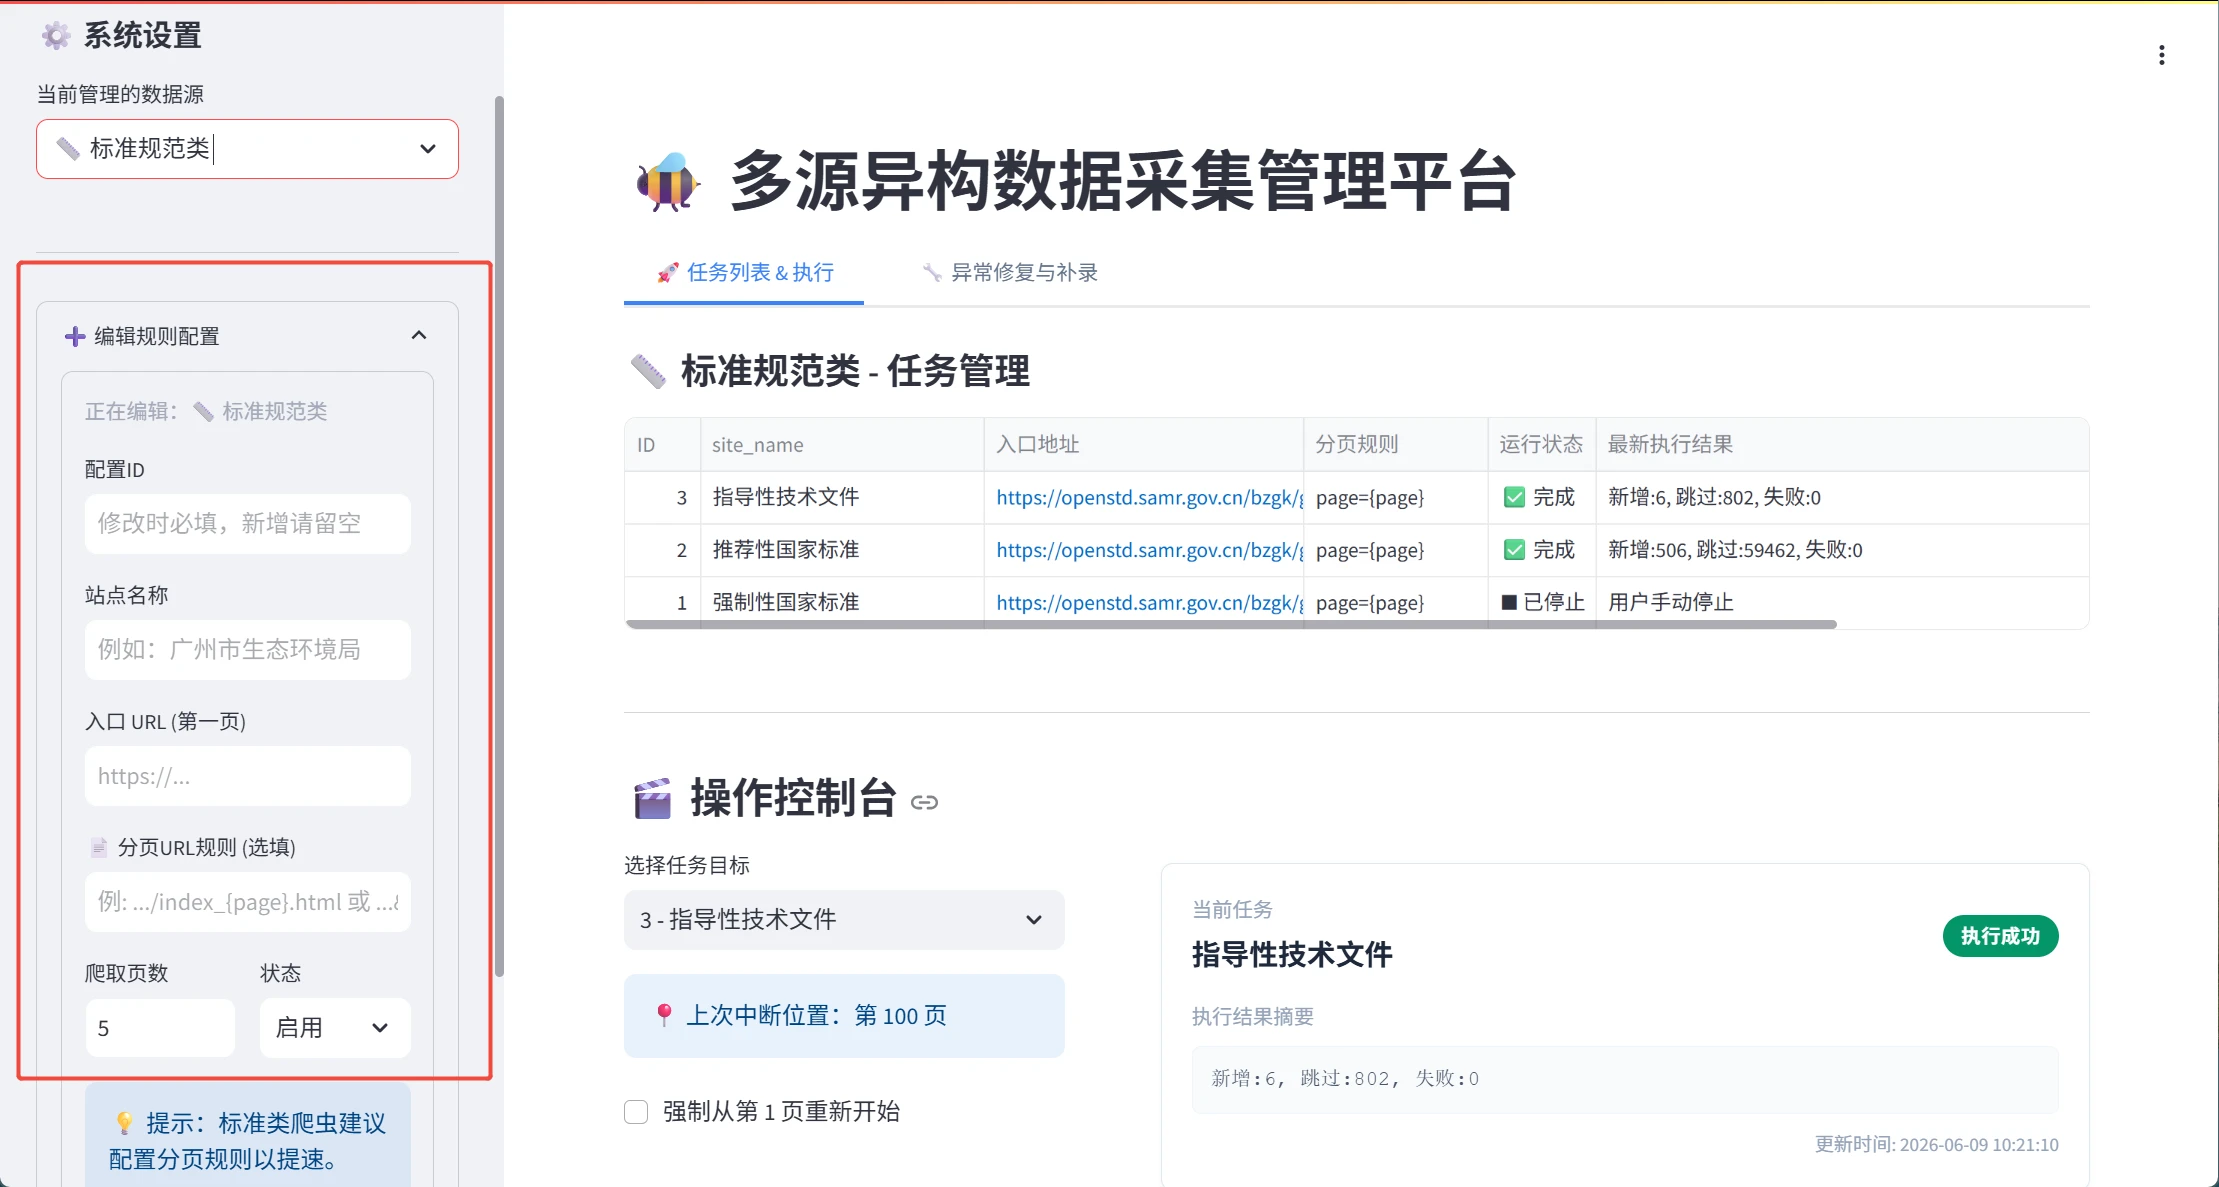Viewport: 2219px width, 1187px height.
Task: Switch to 任务列表 & 执行 tab
Action: (744, 272)
